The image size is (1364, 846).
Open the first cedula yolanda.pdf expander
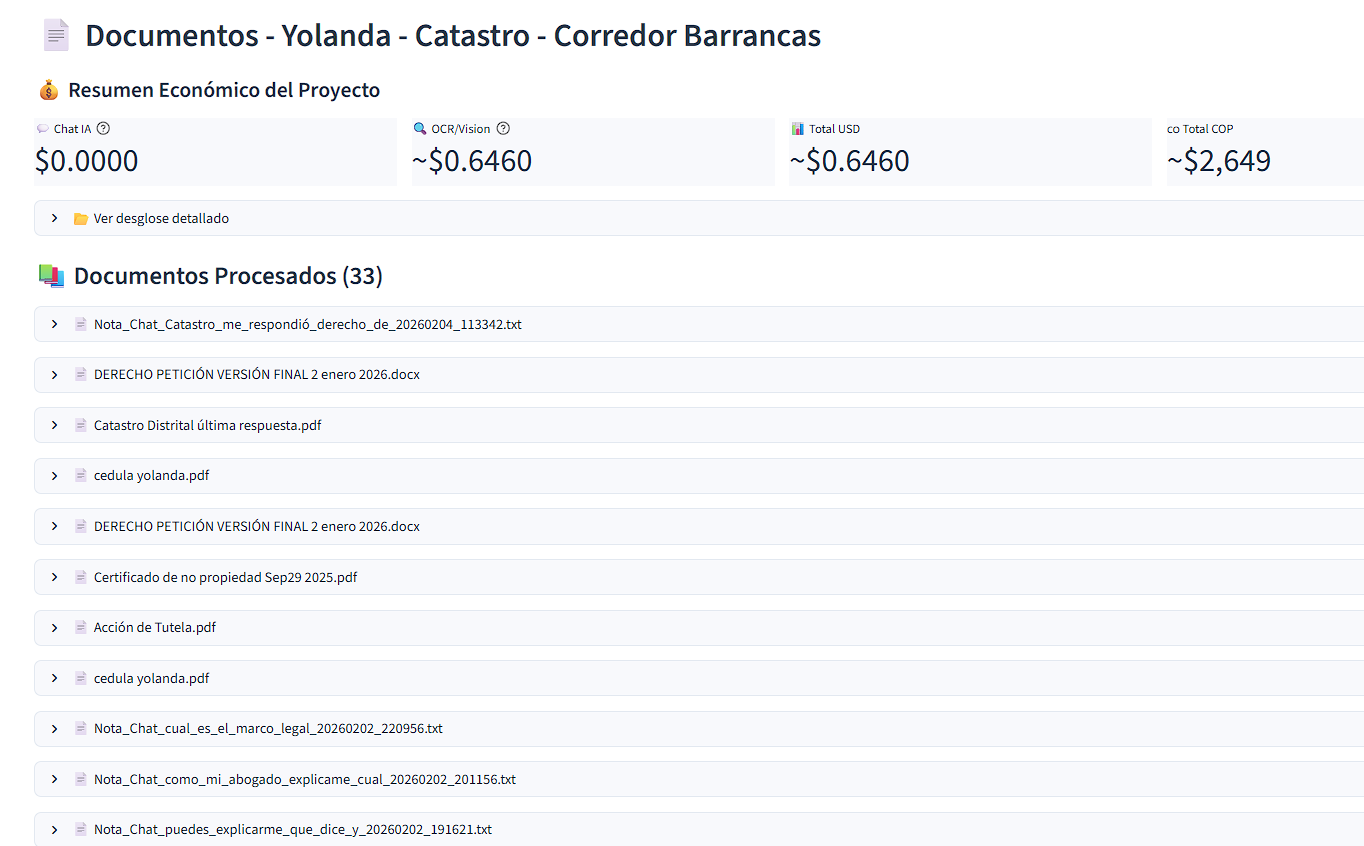pos(55,476)
